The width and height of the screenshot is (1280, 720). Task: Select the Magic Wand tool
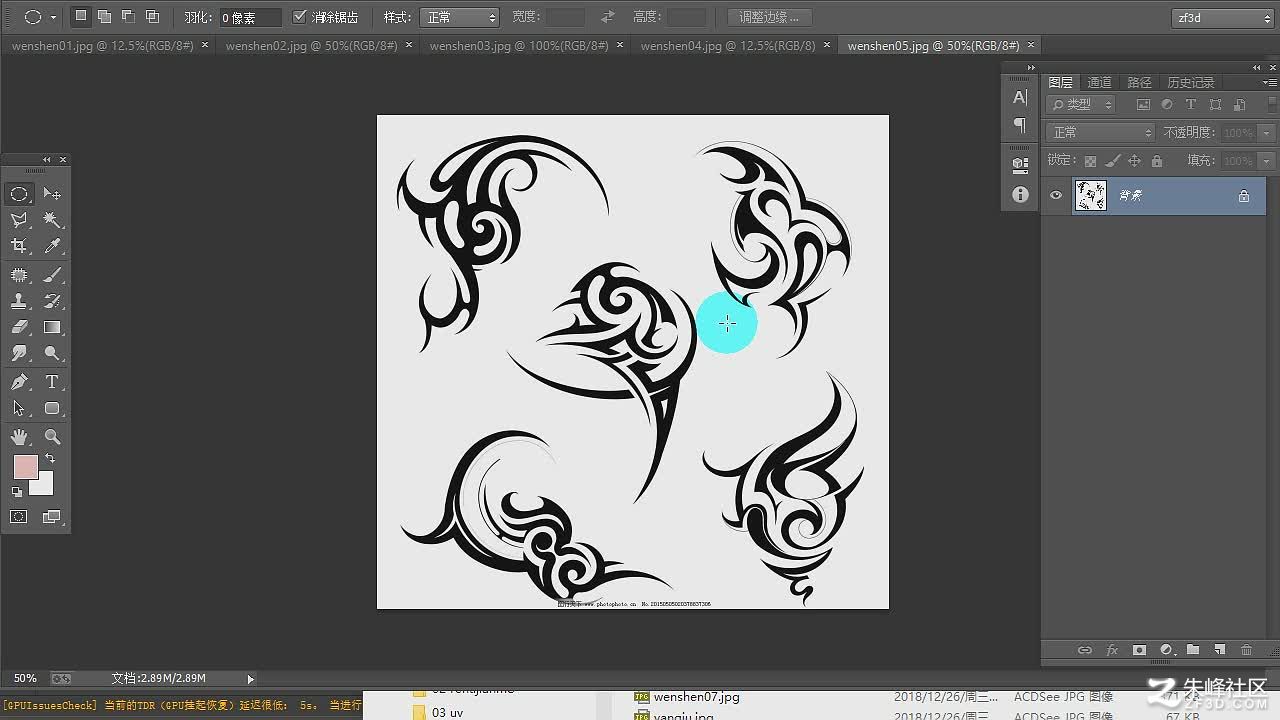[52, 220]
